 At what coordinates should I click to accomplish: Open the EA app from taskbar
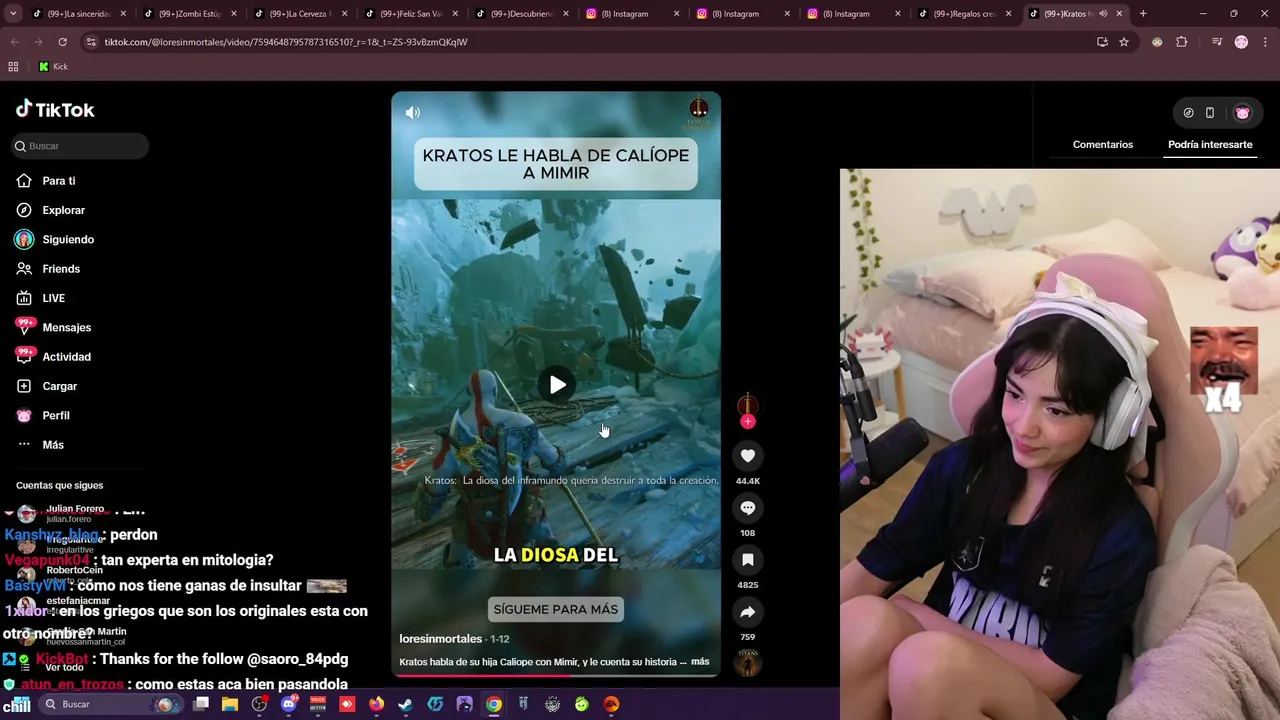pos(611,704)
